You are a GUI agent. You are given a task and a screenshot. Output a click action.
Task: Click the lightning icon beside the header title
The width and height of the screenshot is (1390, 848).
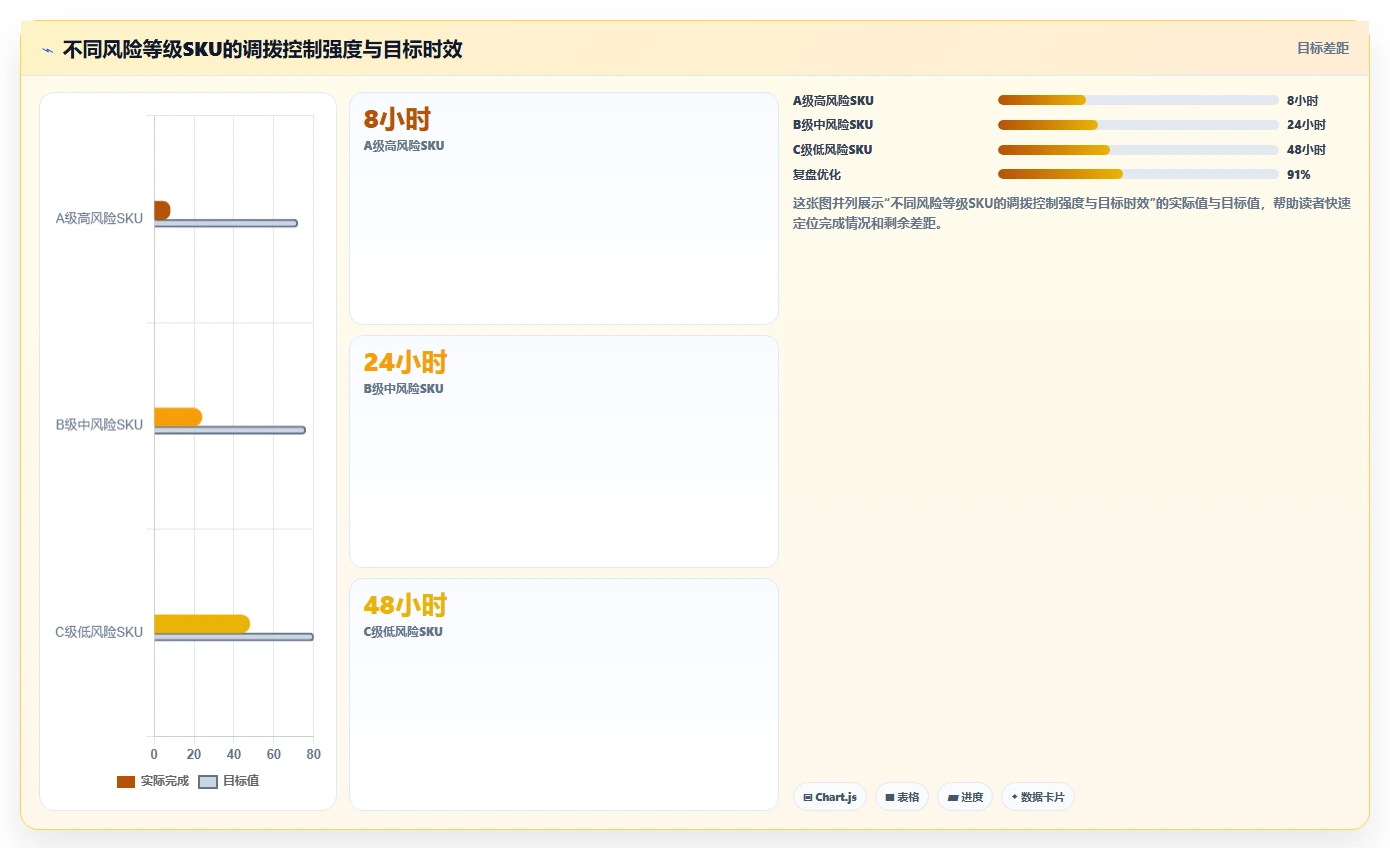coord(47,50)
